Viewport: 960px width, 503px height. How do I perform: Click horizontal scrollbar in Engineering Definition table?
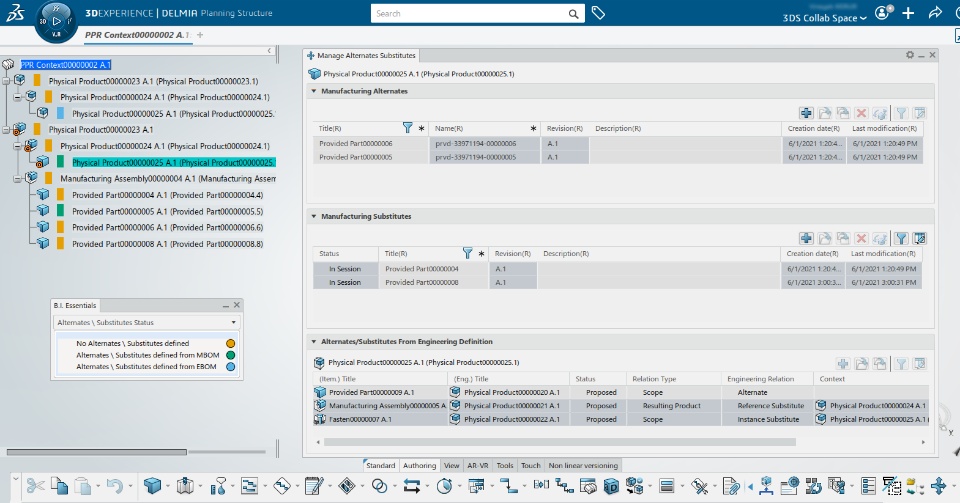(560, 442)
